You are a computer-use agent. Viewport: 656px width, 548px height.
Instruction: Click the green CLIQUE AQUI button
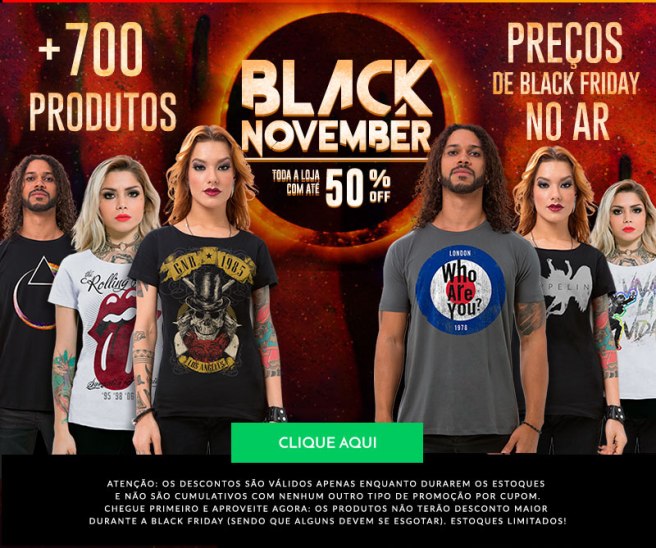coord(327,443)
